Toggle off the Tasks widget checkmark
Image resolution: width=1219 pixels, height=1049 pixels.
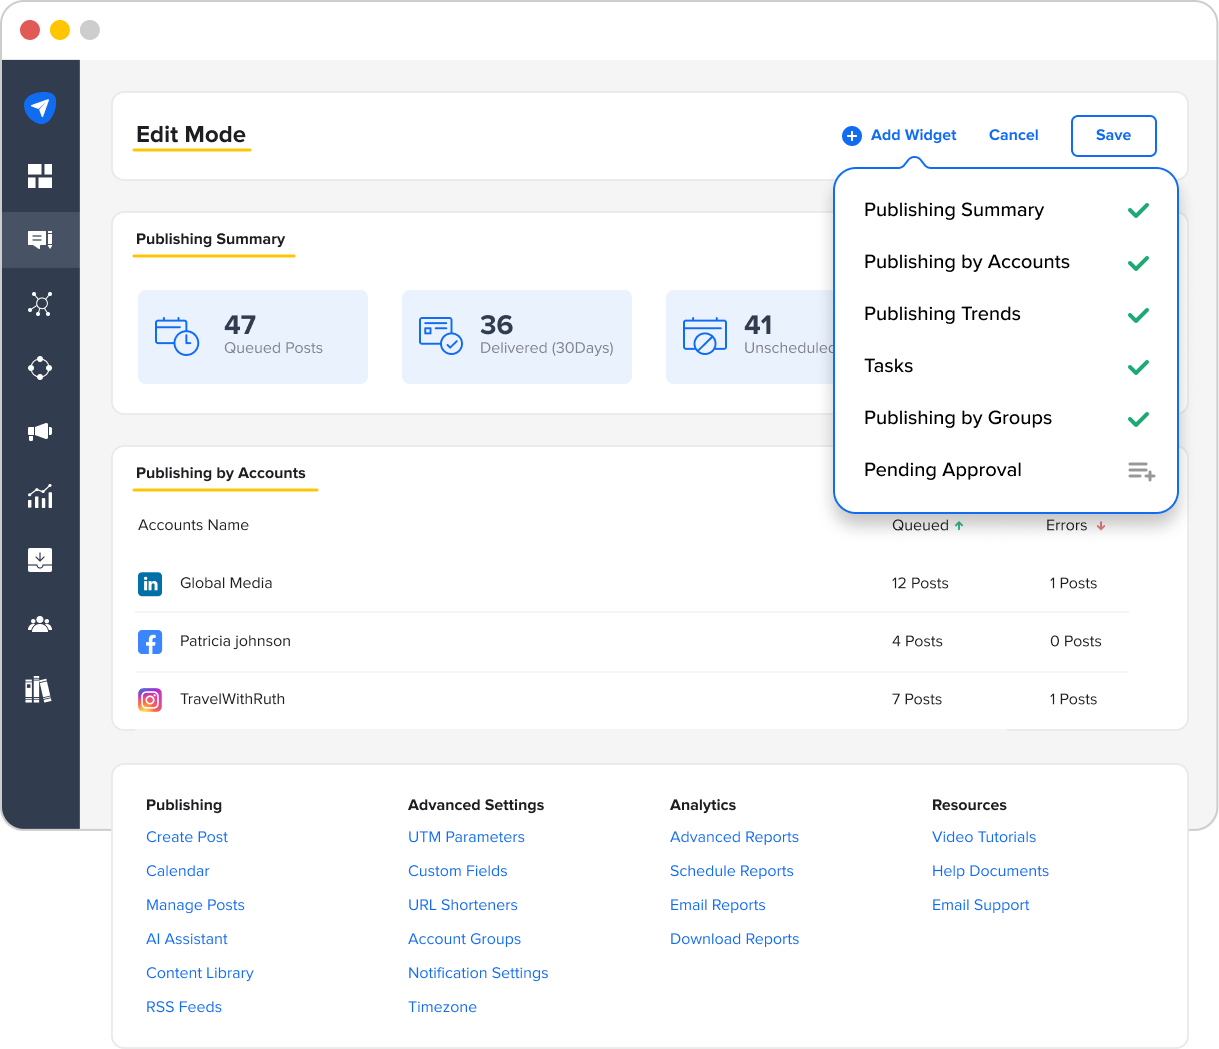pos(1138,367)
